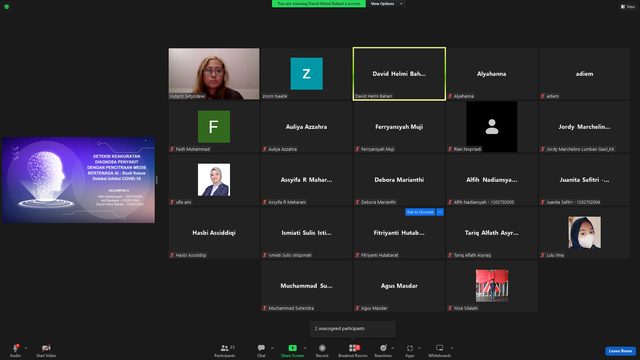Screen dimensions: 640x360
Task: Click muted mic icon beside Fadli Muhammad
Action: point(172,149)
